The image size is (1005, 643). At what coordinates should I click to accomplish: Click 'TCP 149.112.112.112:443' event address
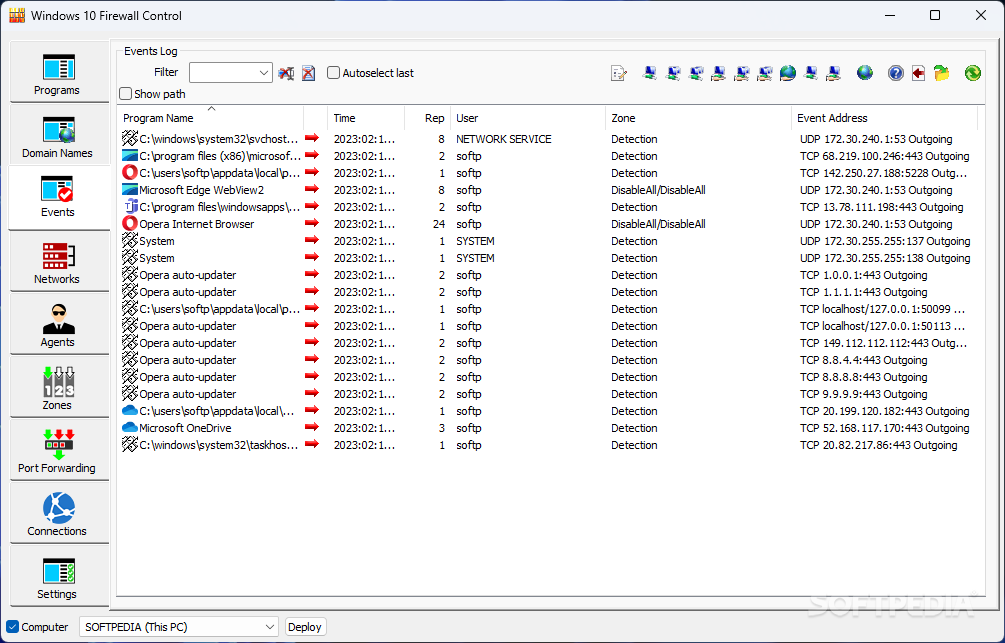click(x=883, y=343)
